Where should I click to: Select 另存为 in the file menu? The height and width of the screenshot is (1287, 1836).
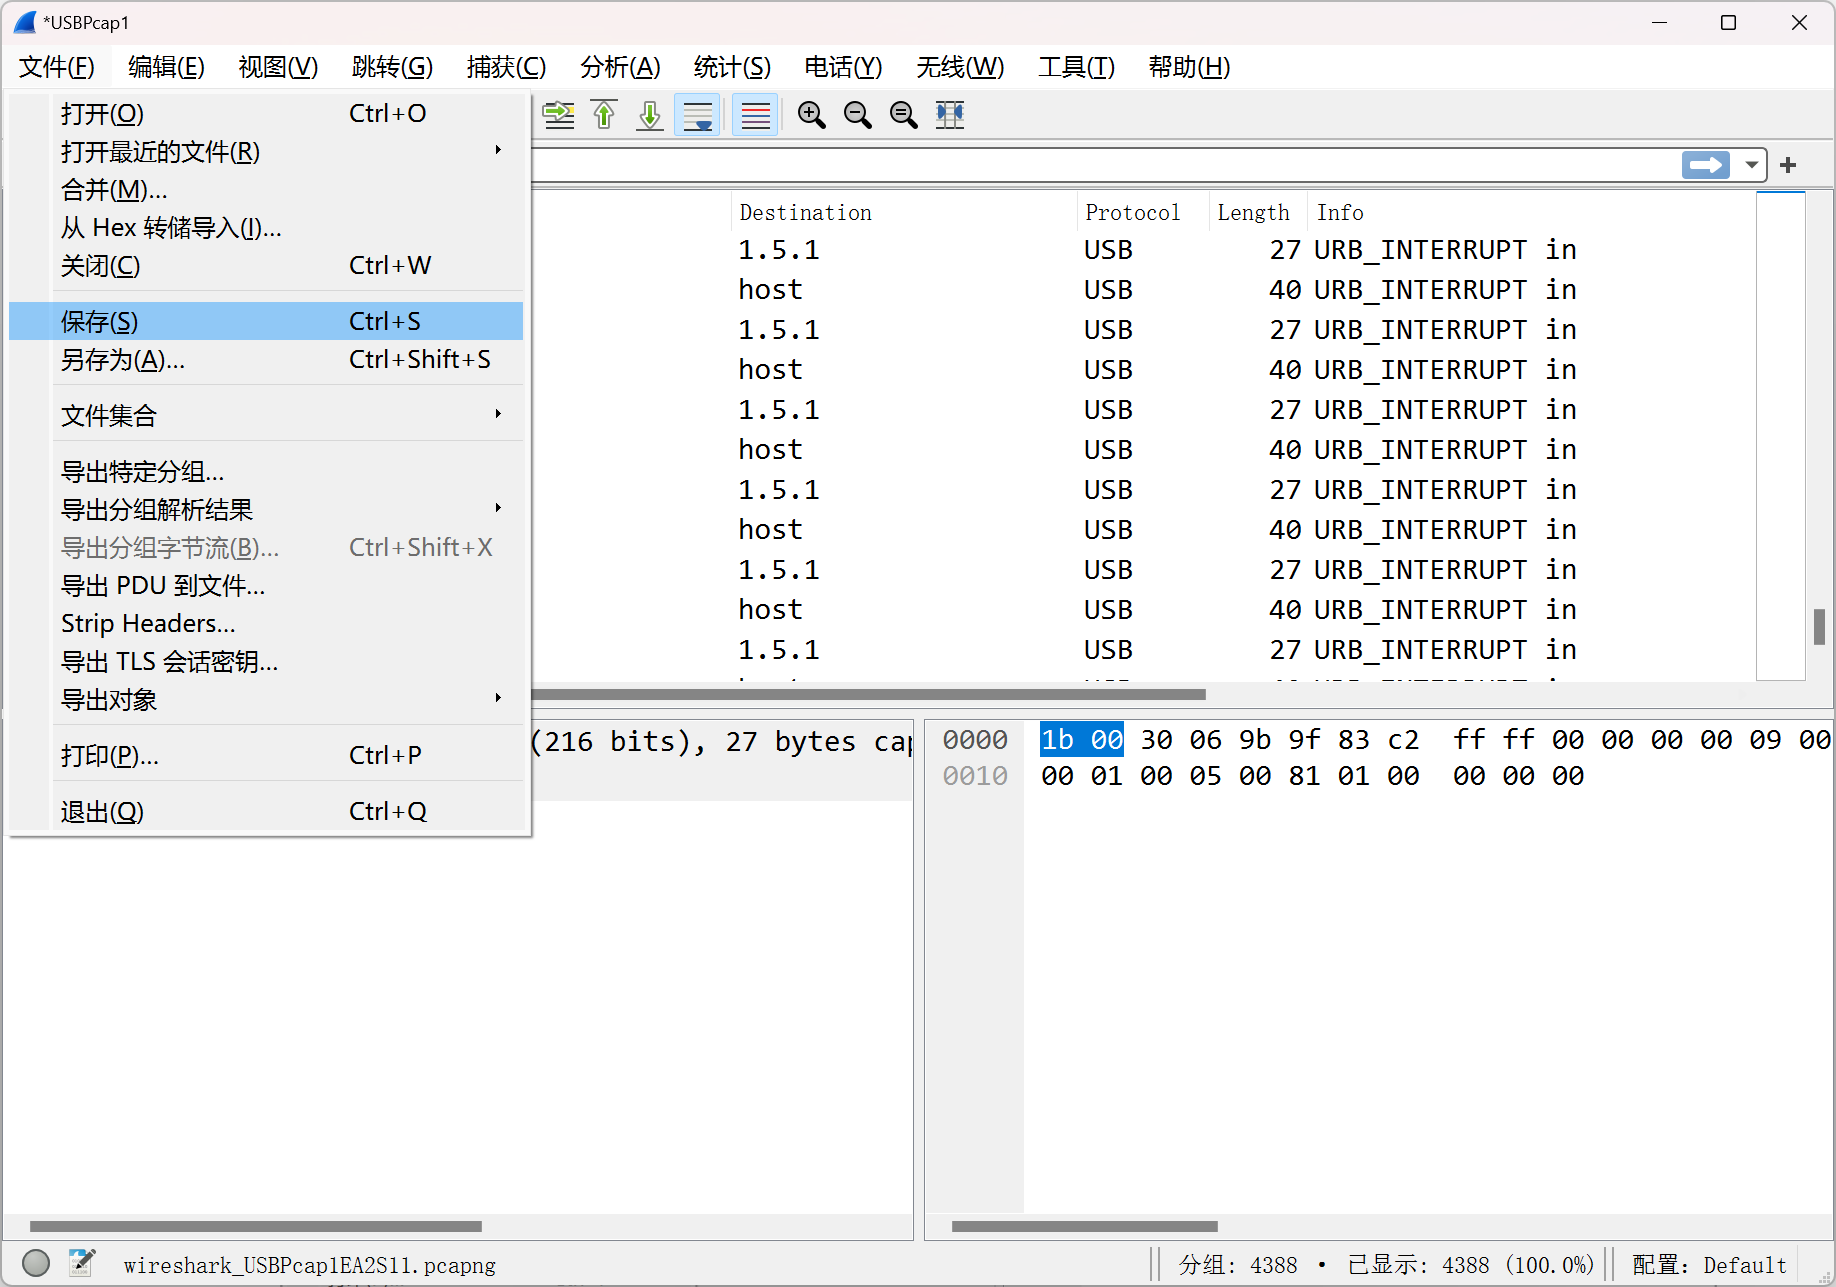(122, 360)
